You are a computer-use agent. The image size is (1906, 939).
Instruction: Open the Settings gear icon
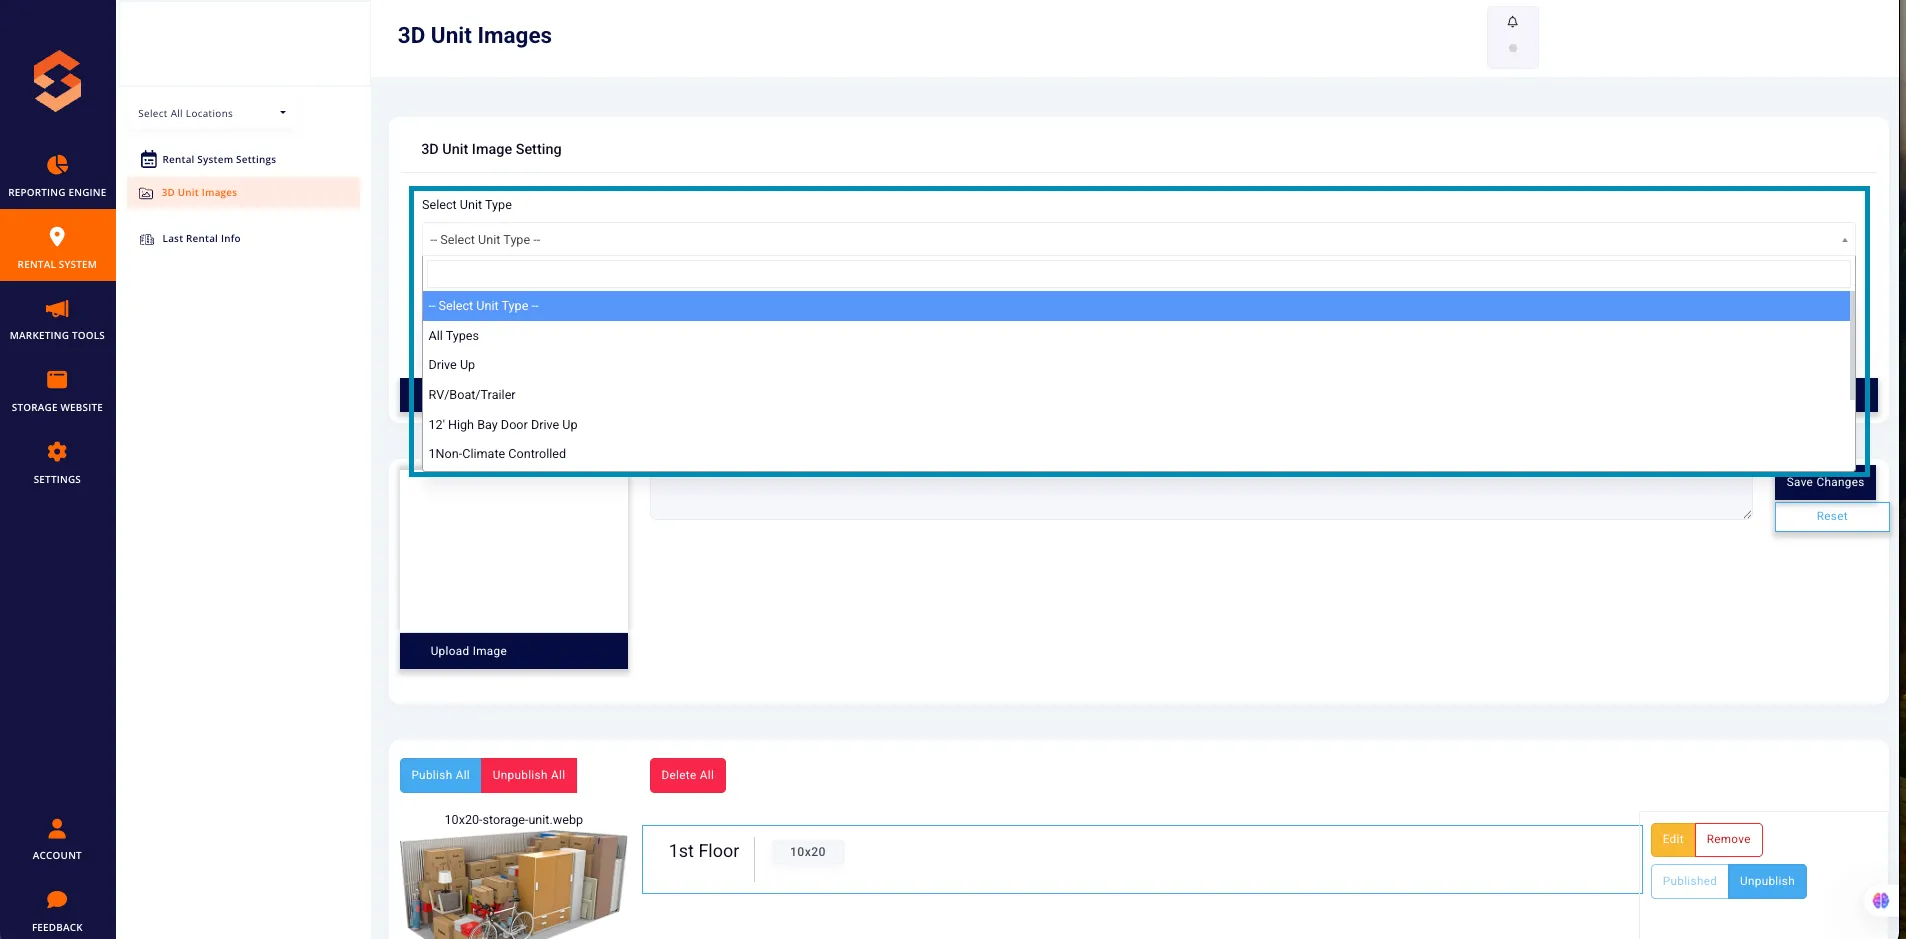click(x=57, y=452)
